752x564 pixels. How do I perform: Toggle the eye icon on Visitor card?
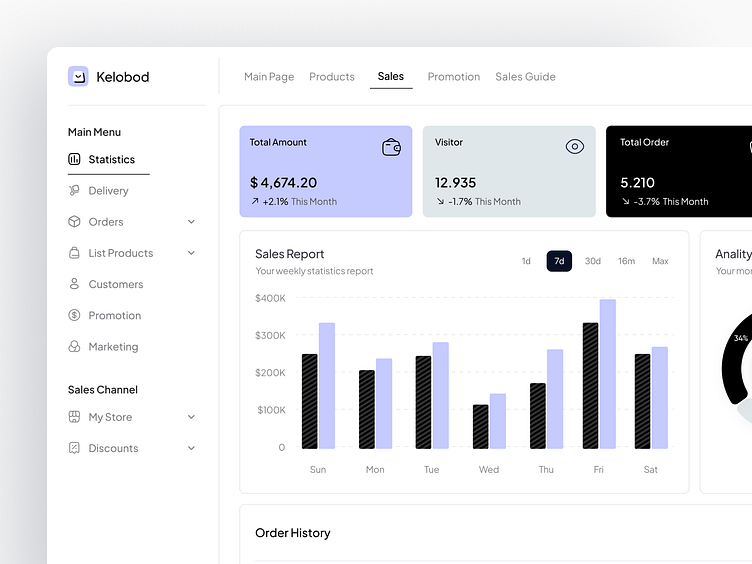coord(574,147)
